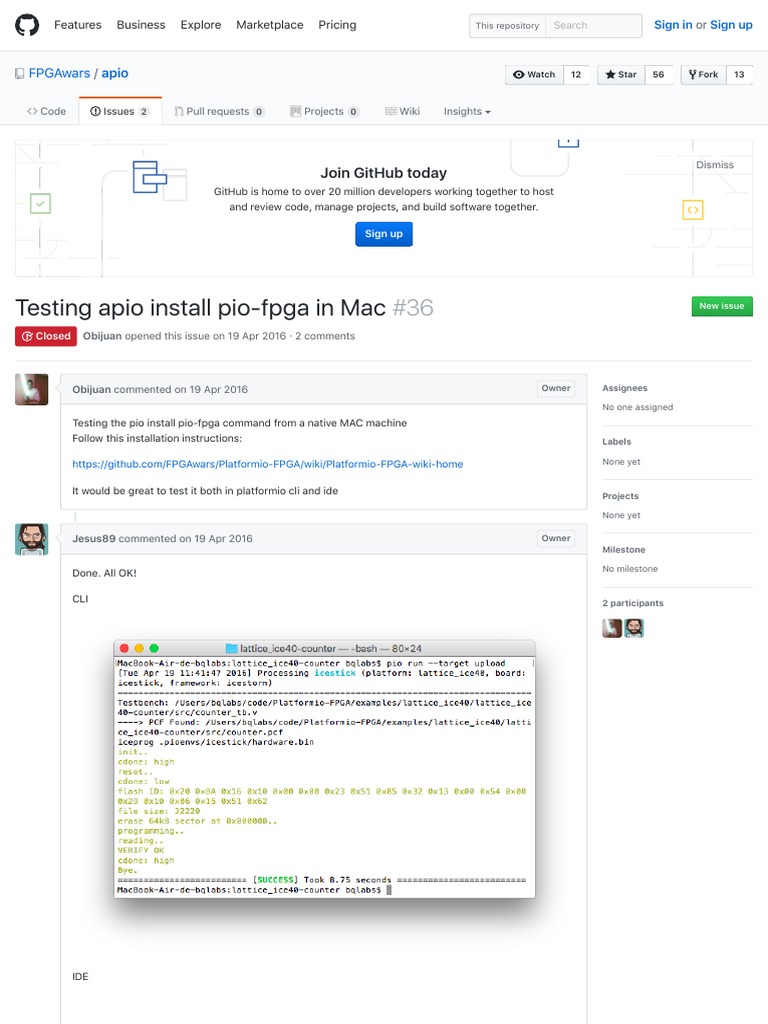Click Jesus89's avatar beside second comment

coord(31,539)
